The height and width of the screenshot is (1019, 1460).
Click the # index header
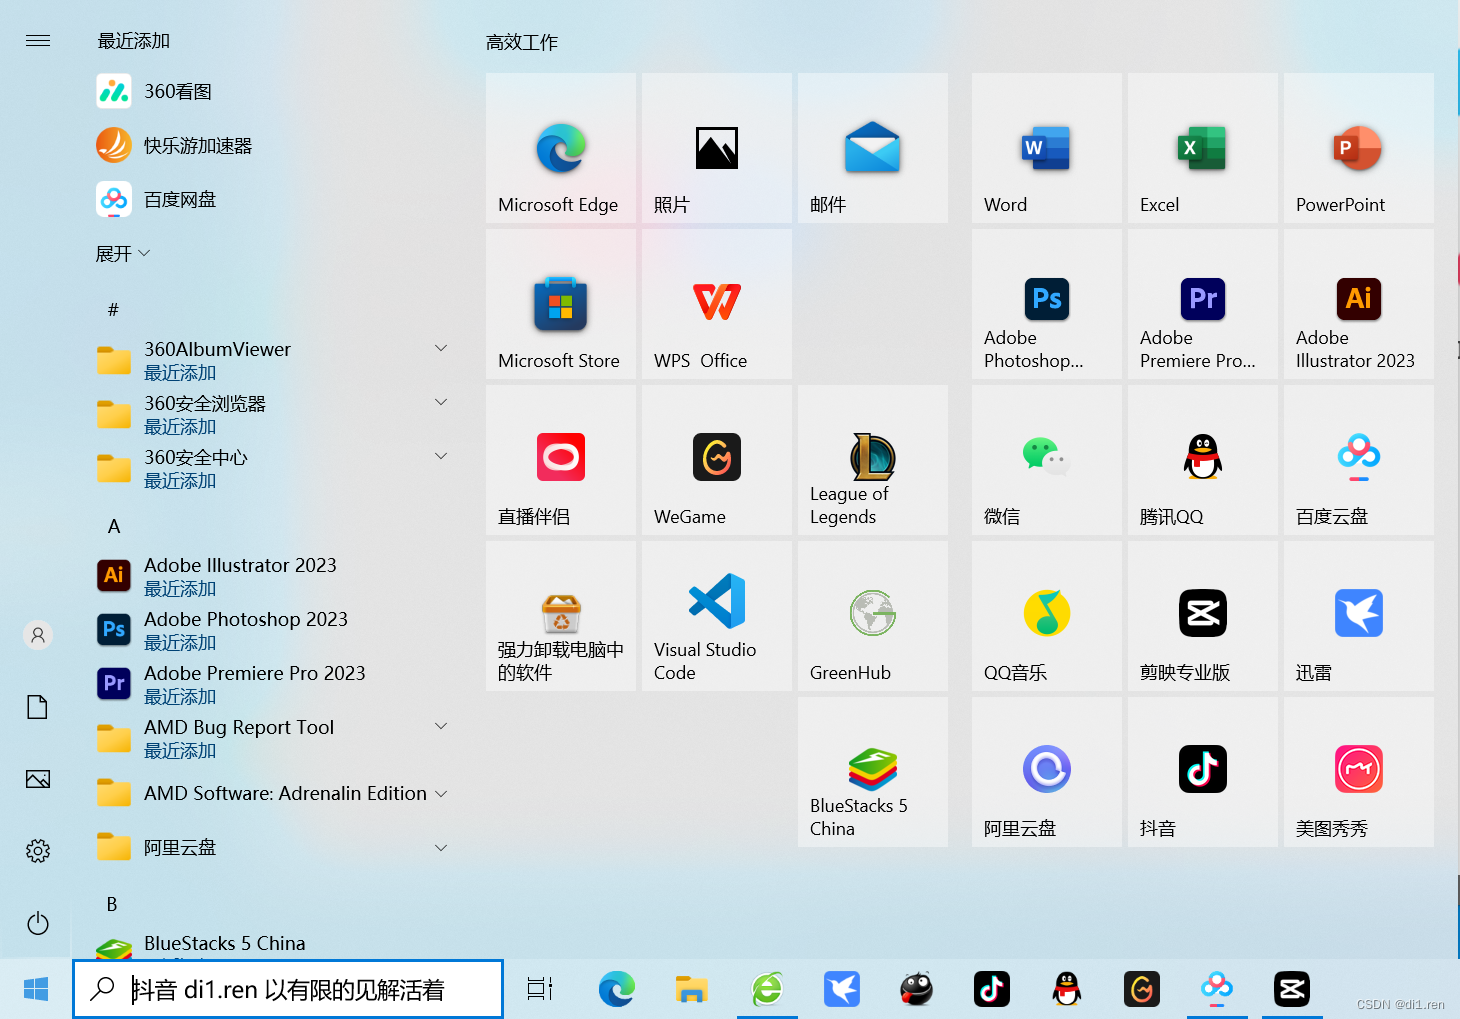pos(113,310)
